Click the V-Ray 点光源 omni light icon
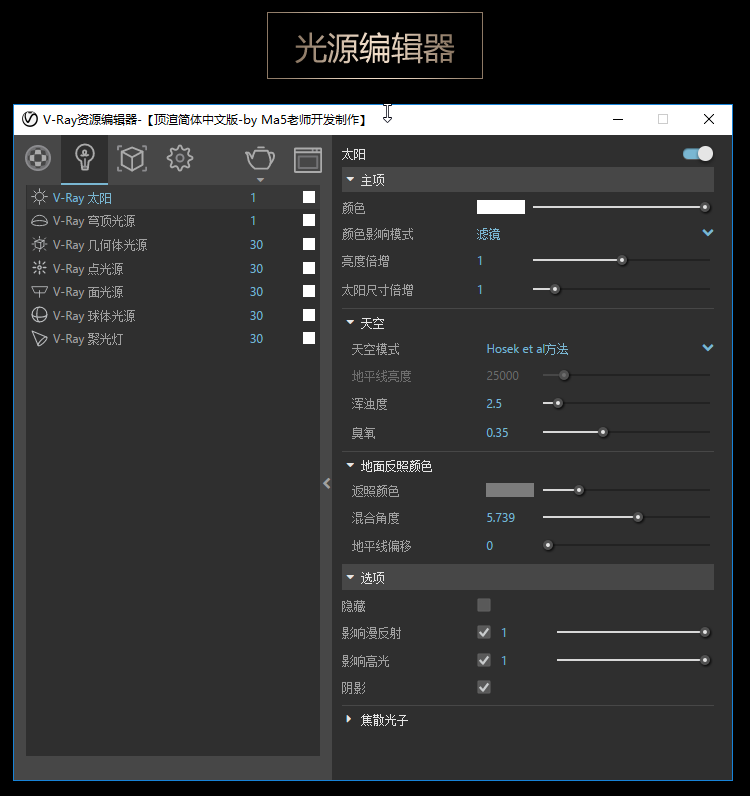Image resolution: width=750 pixels, height=796 pixels. (39, 268)
